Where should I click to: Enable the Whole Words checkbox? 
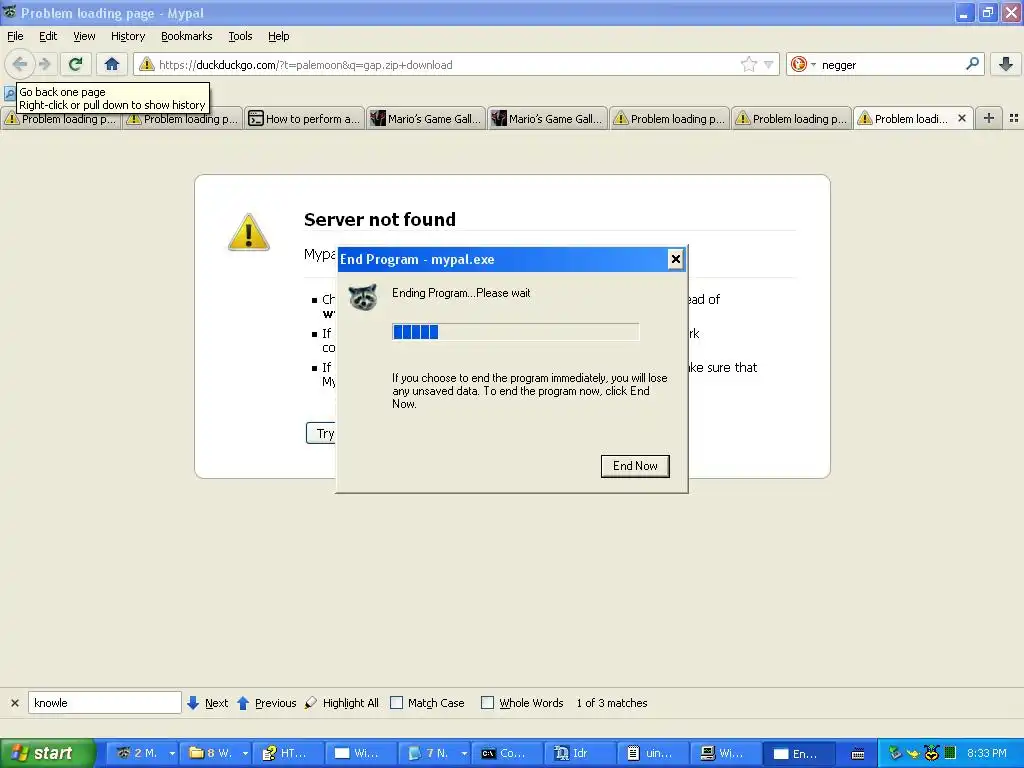pyautogui.click(x=487, y=703)
